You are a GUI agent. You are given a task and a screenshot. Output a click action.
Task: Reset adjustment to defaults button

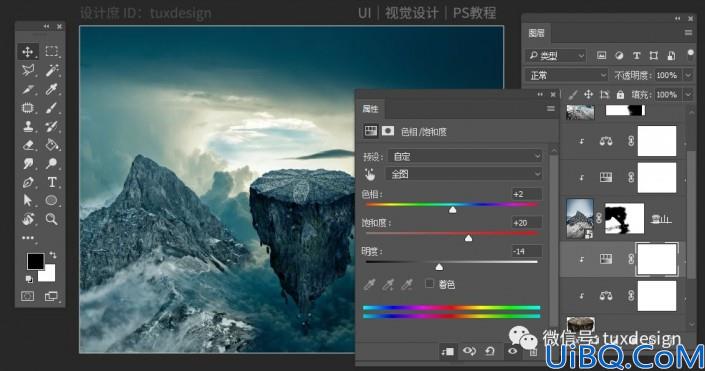click(x=490, y=351)
